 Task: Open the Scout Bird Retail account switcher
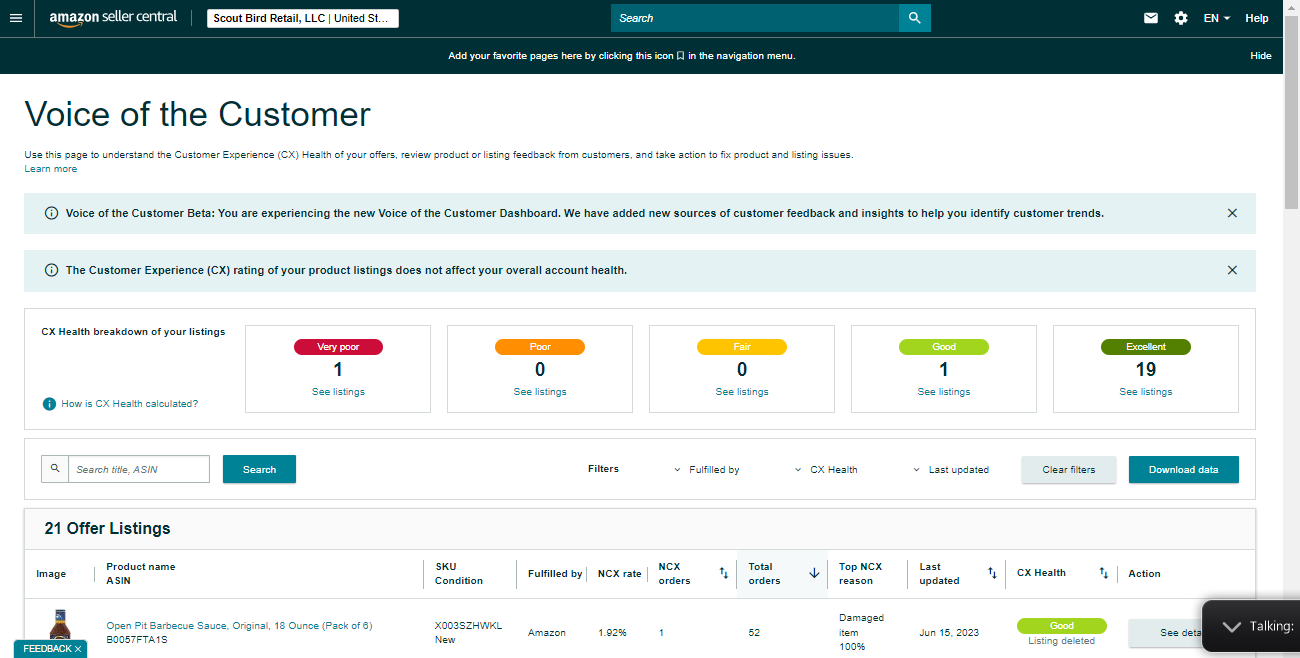coord(303,18)
